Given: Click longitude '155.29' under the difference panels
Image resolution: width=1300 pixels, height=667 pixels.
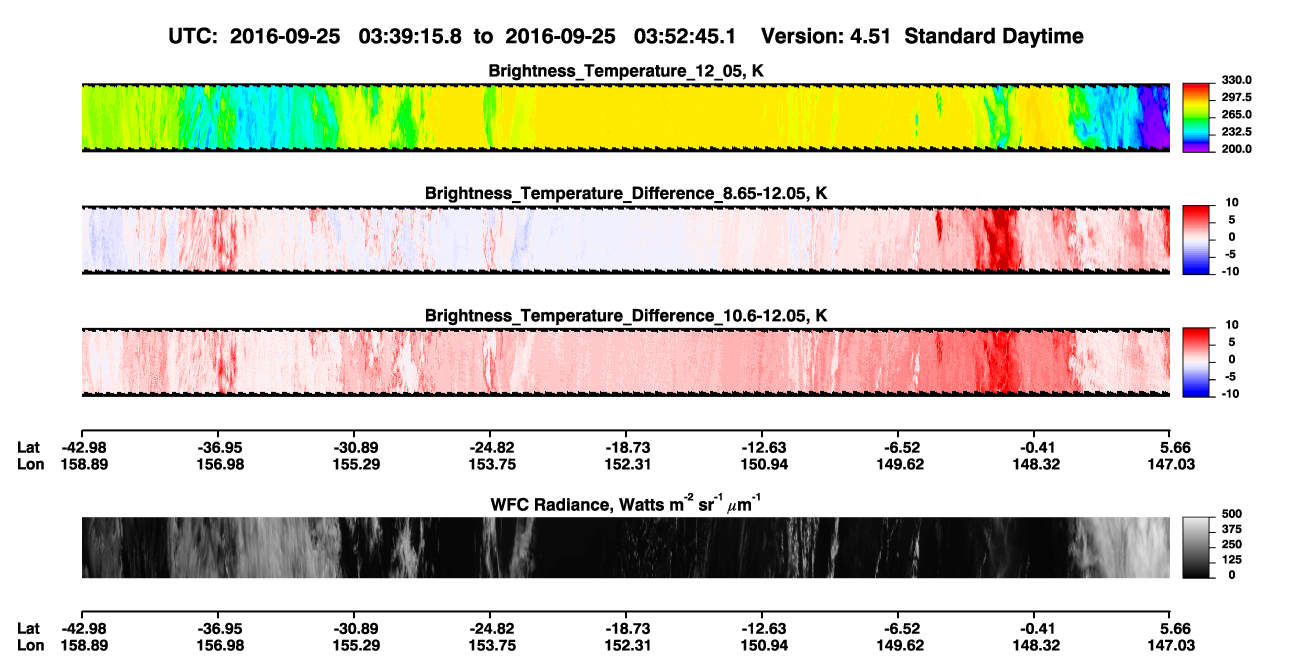Looking at the screenshot, I should pos(353,464).
